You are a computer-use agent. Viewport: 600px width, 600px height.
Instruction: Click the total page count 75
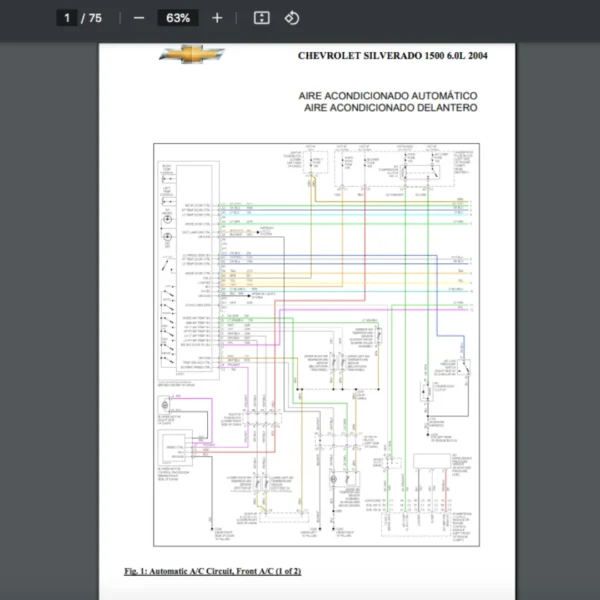[96, 18]
